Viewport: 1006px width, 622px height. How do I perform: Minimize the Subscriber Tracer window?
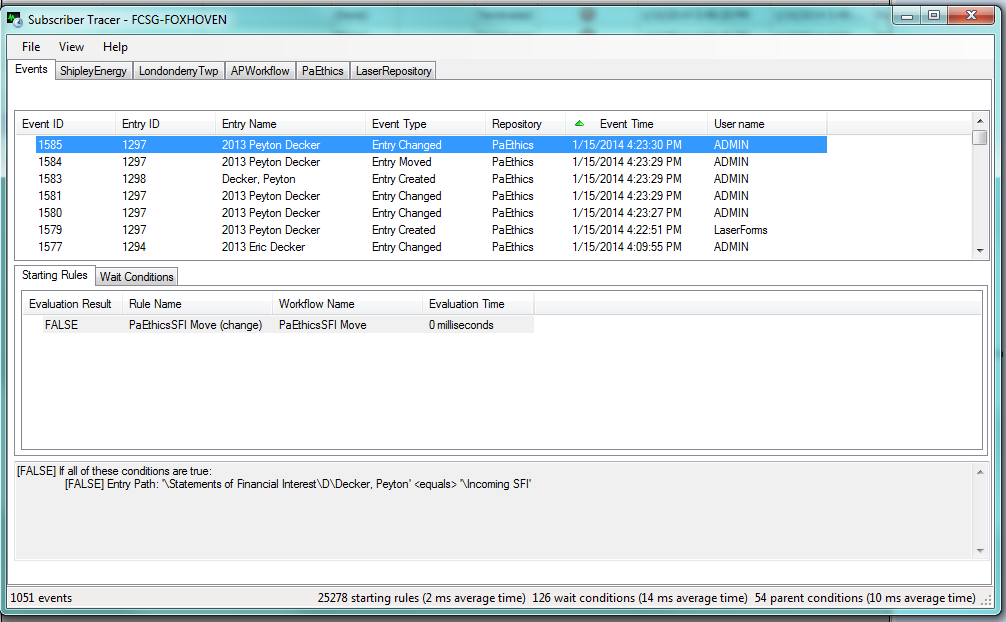(x=907, y=15)
